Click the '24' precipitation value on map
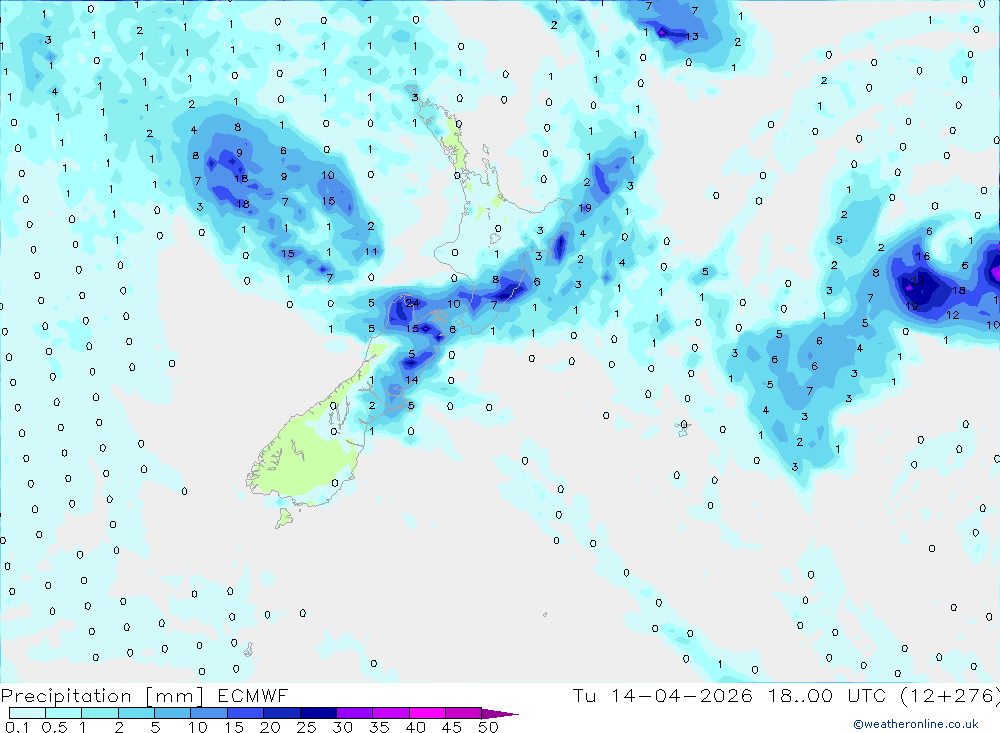 pos(413,303)
